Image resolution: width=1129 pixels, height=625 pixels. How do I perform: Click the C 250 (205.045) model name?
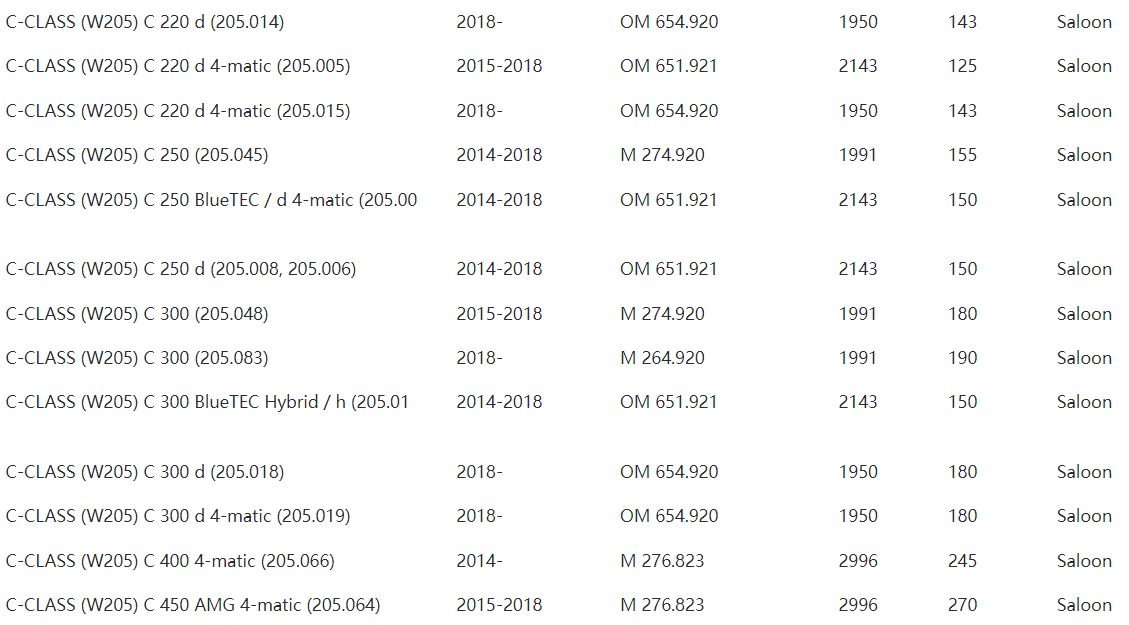[x=137, y=155]
